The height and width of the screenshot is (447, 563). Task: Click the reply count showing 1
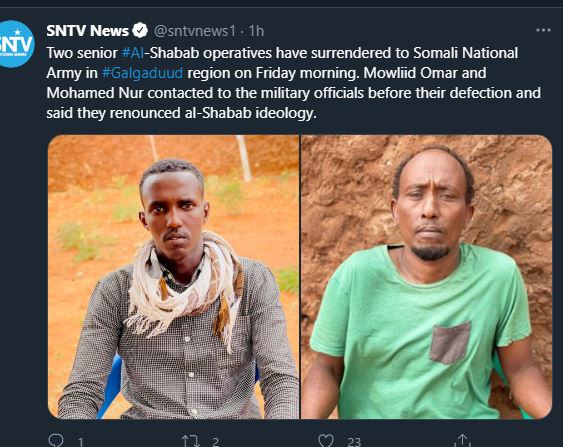[81, 442]
